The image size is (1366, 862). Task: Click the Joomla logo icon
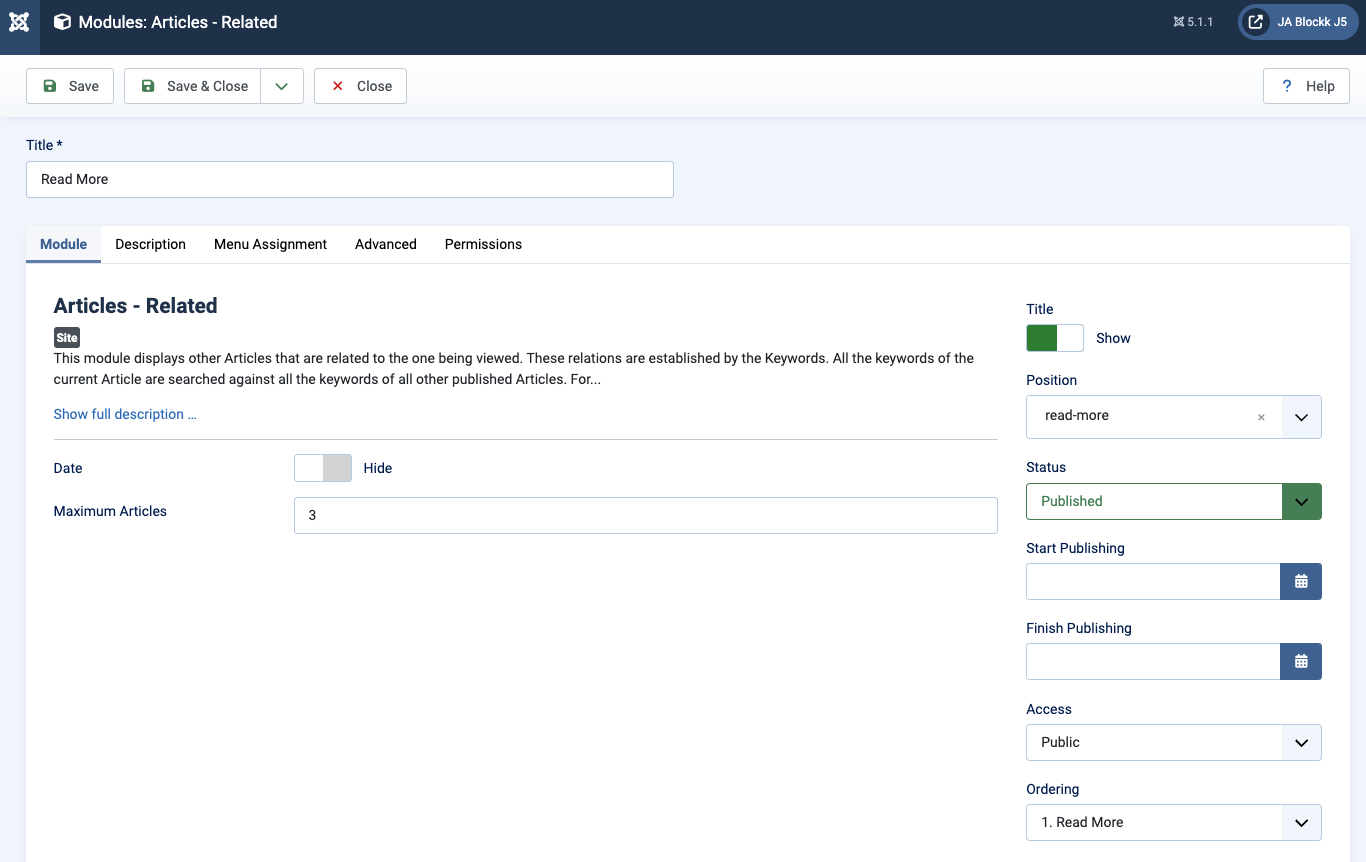tap(19, 22)
